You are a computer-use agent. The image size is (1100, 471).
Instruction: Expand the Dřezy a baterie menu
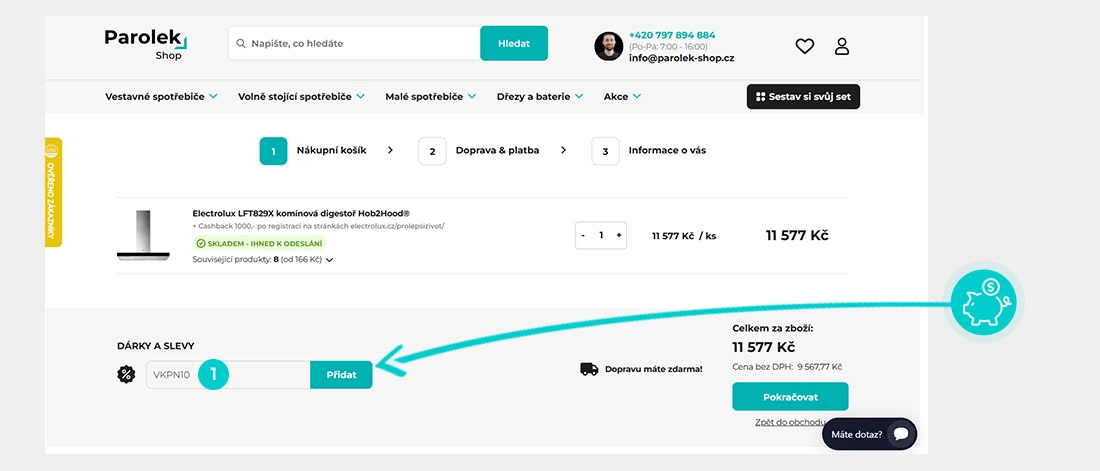point(540,97)
